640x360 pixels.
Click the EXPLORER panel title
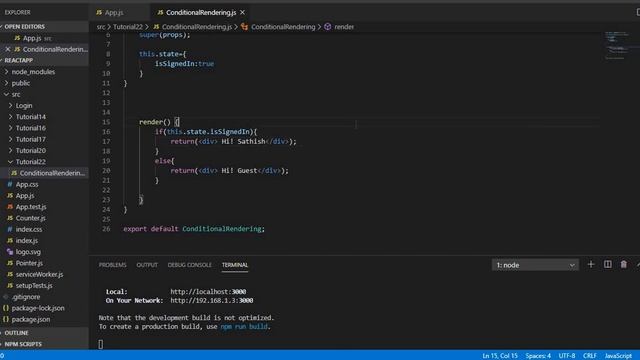click(17, 13)
